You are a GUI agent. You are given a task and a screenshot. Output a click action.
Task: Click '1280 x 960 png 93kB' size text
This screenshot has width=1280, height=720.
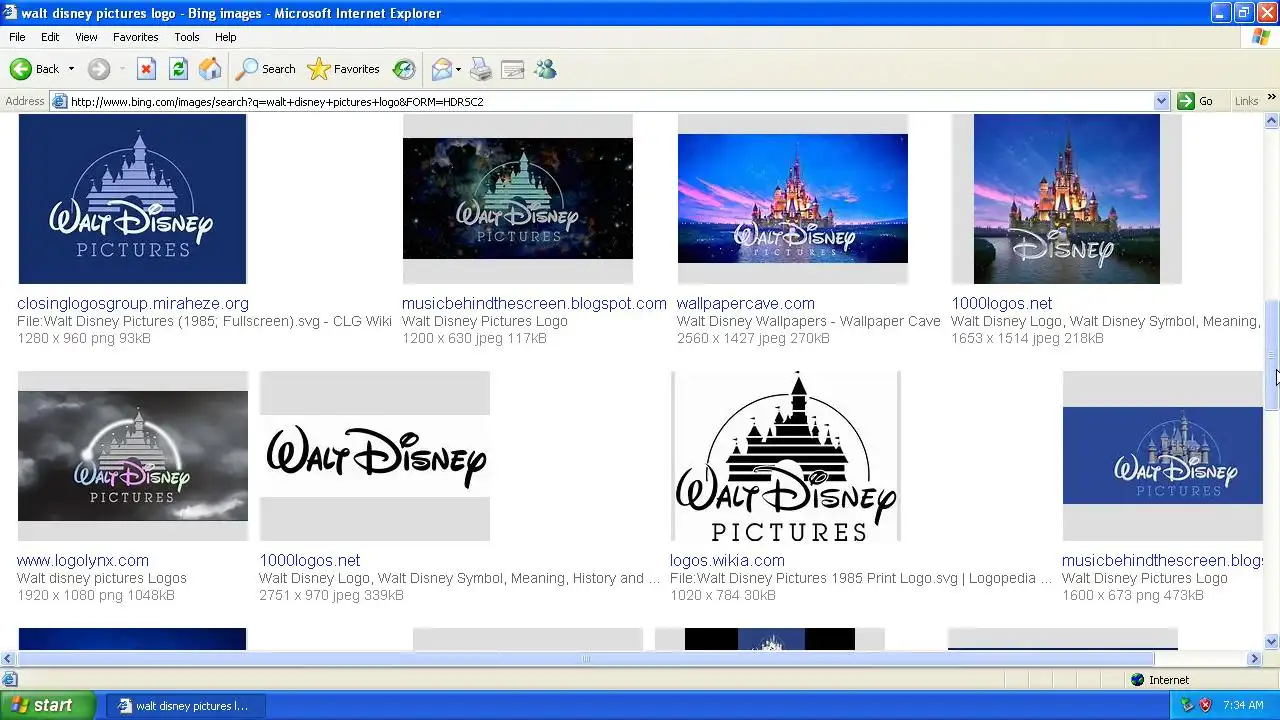pos(84,338)
